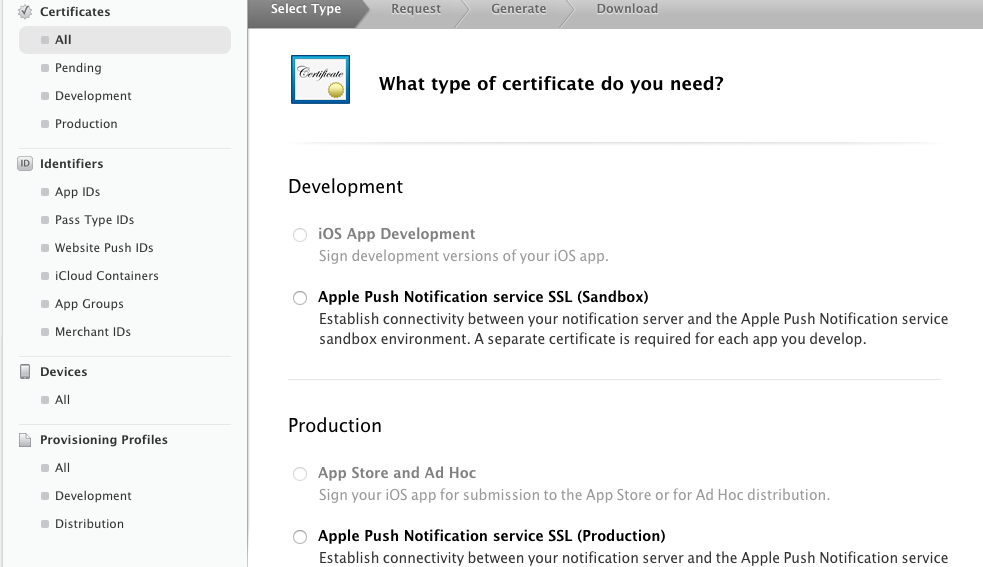This screenshot has width=983, height=567.
Task: Go to the Download step
Action: click(627, 9)
